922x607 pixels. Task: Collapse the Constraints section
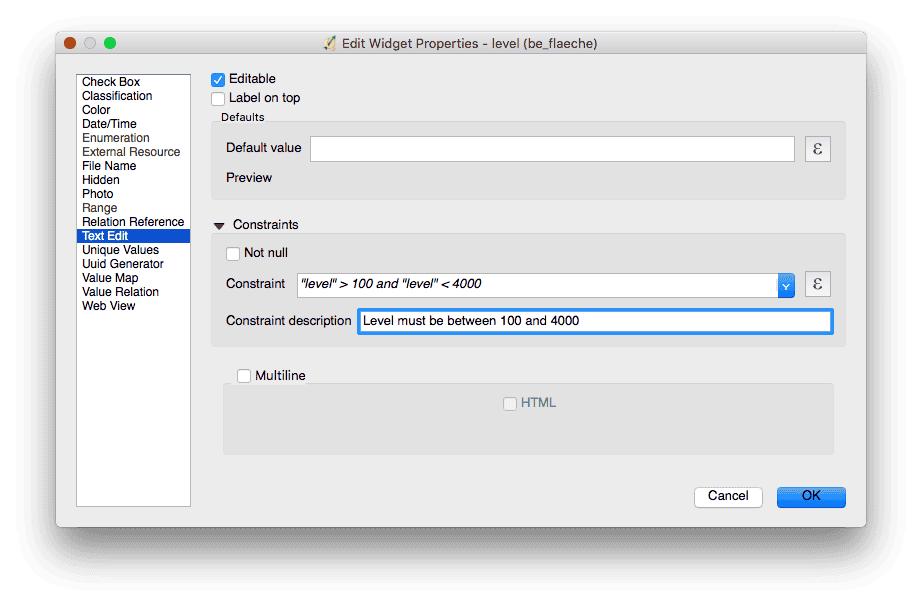point(219,226)
